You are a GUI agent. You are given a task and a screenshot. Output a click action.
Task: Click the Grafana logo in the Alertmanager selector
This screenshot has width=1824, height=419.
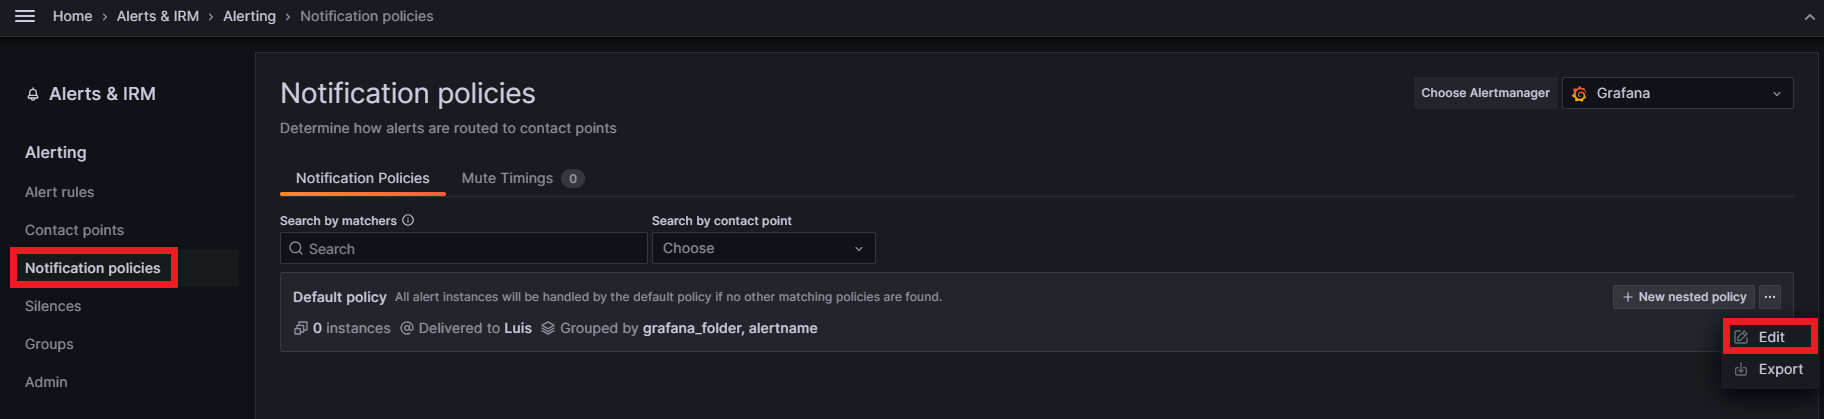click(x=1580, y=93)
